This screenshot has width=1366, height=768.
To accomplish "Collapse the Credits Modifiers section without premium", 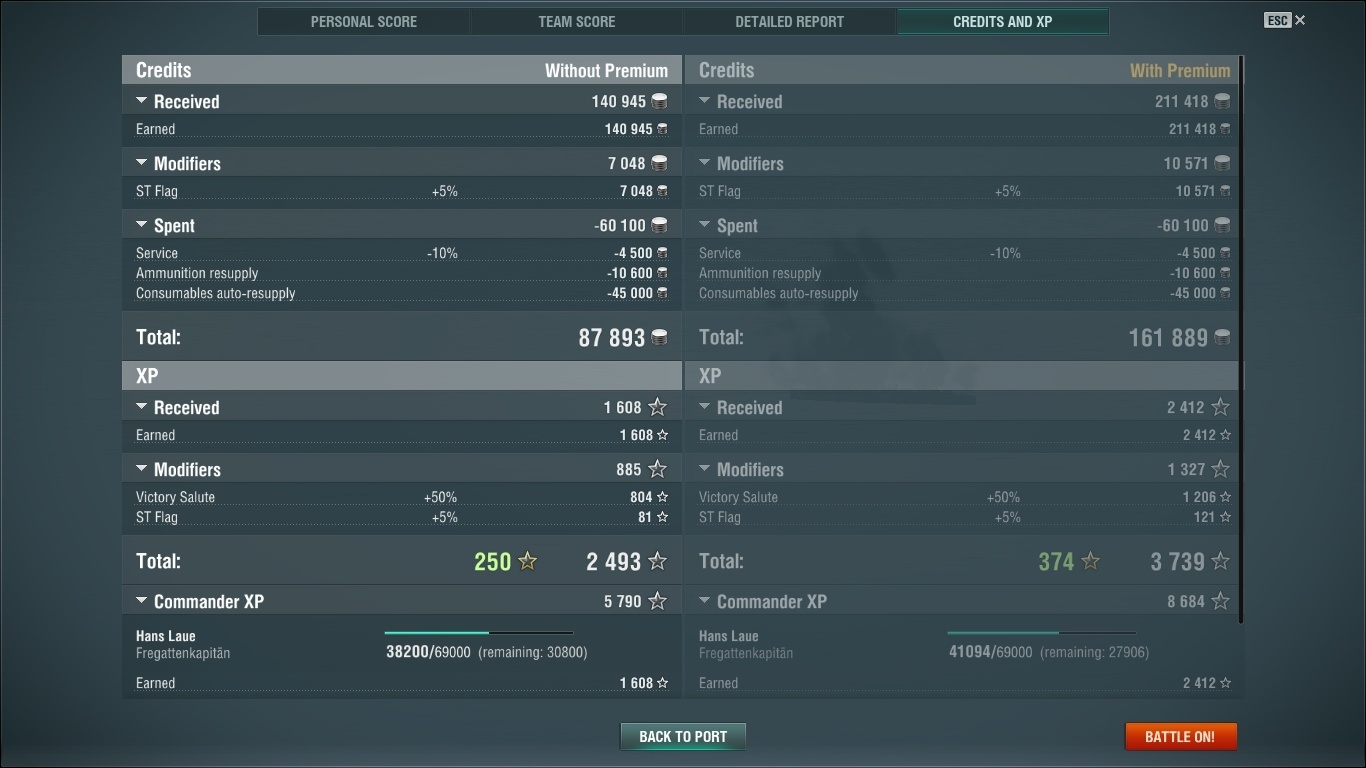I will click(142, 163).
